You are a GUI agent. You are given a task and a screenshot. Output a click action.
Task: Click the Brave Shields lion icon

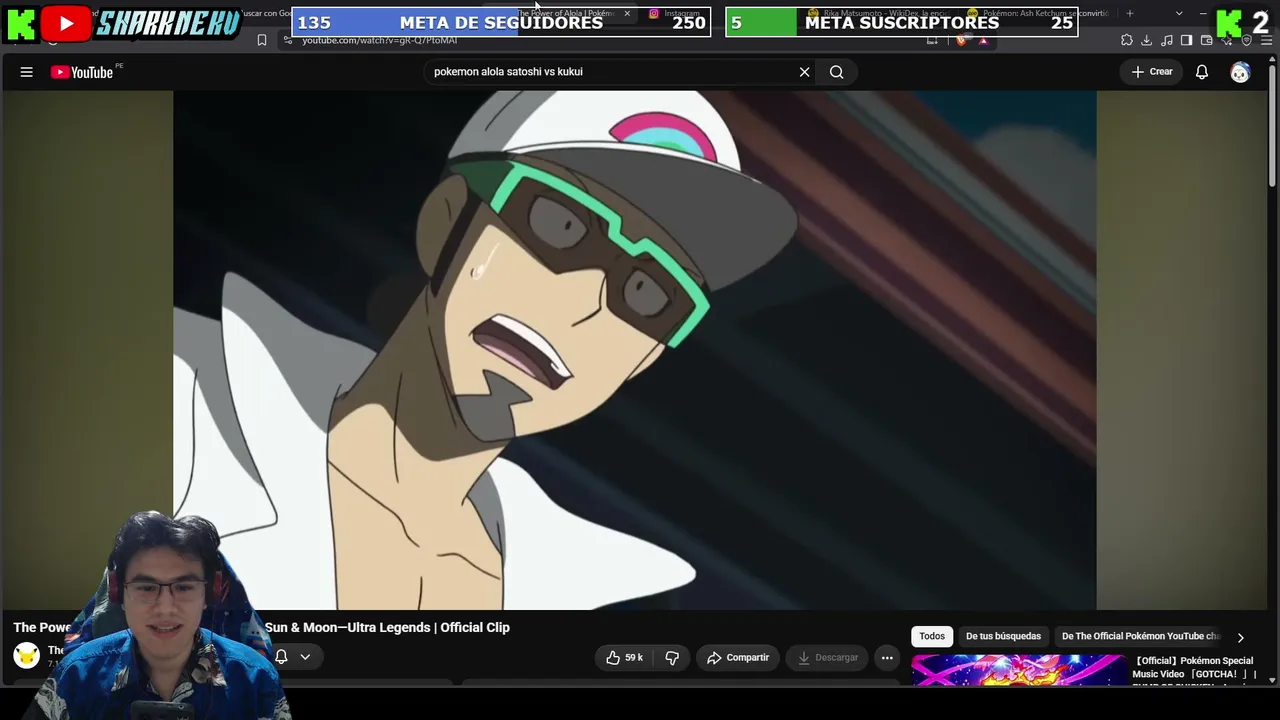962,40
